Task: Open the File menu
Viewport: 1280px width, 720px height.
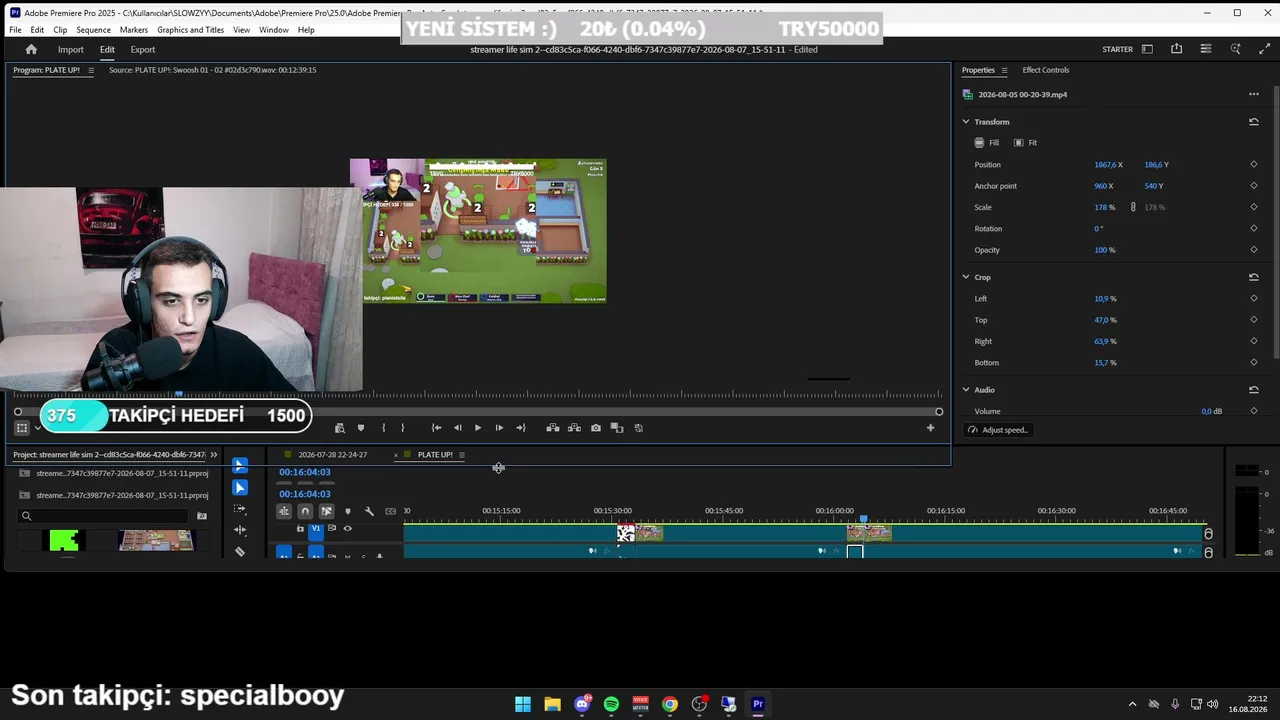Action: [15, 30]
